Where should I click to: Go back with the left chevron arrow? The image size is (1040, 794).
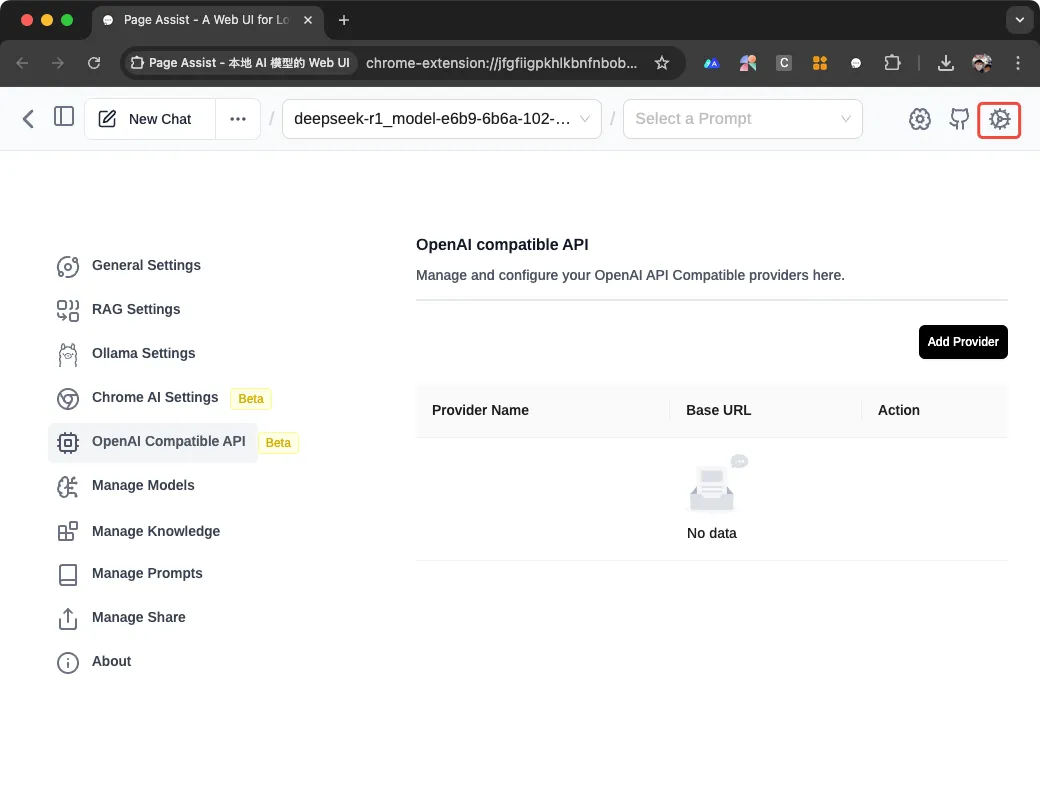[x=28, y=119]
